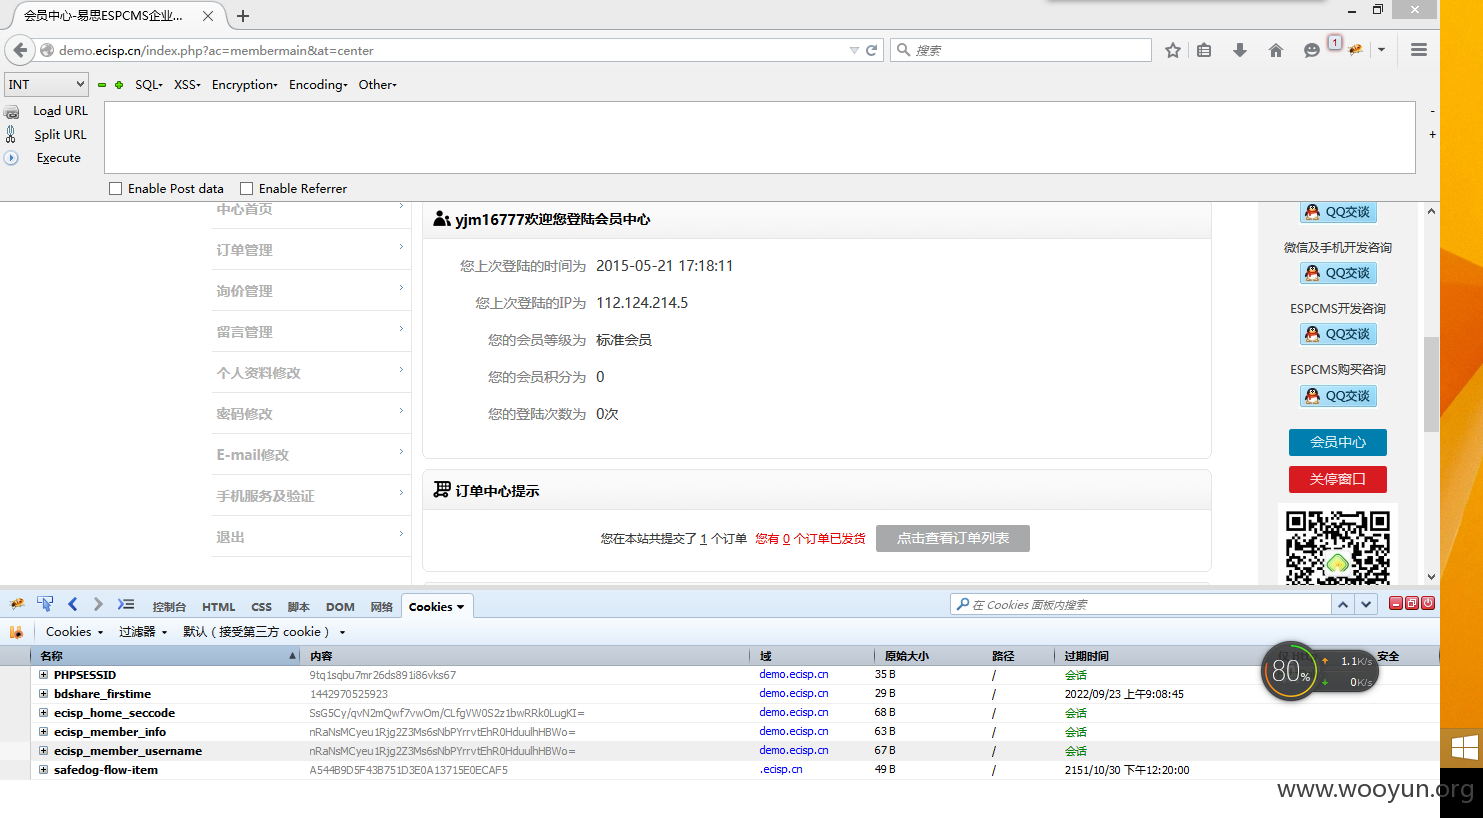Viewport: 1483px width, 818px height.
Task: Switch to the DOM tab in Firebug
Action: [x=340, y=607]
